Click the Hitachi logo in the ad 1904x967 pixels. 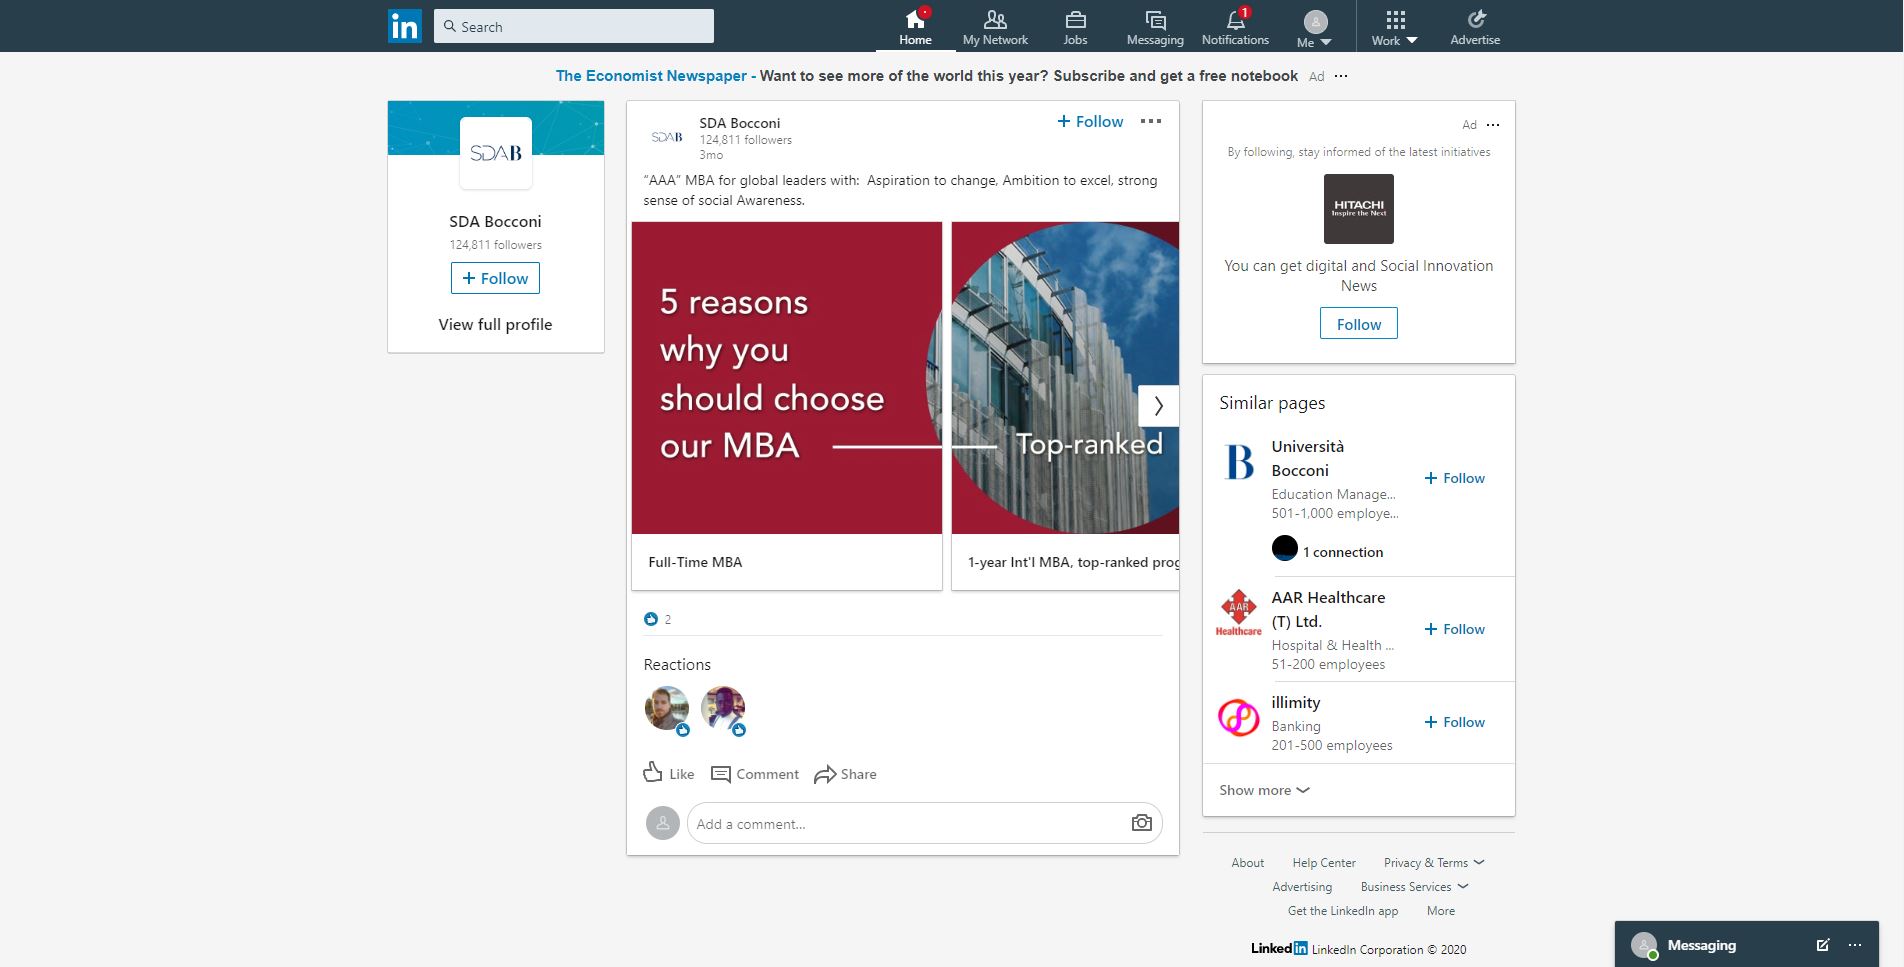tap(1359, 209)
